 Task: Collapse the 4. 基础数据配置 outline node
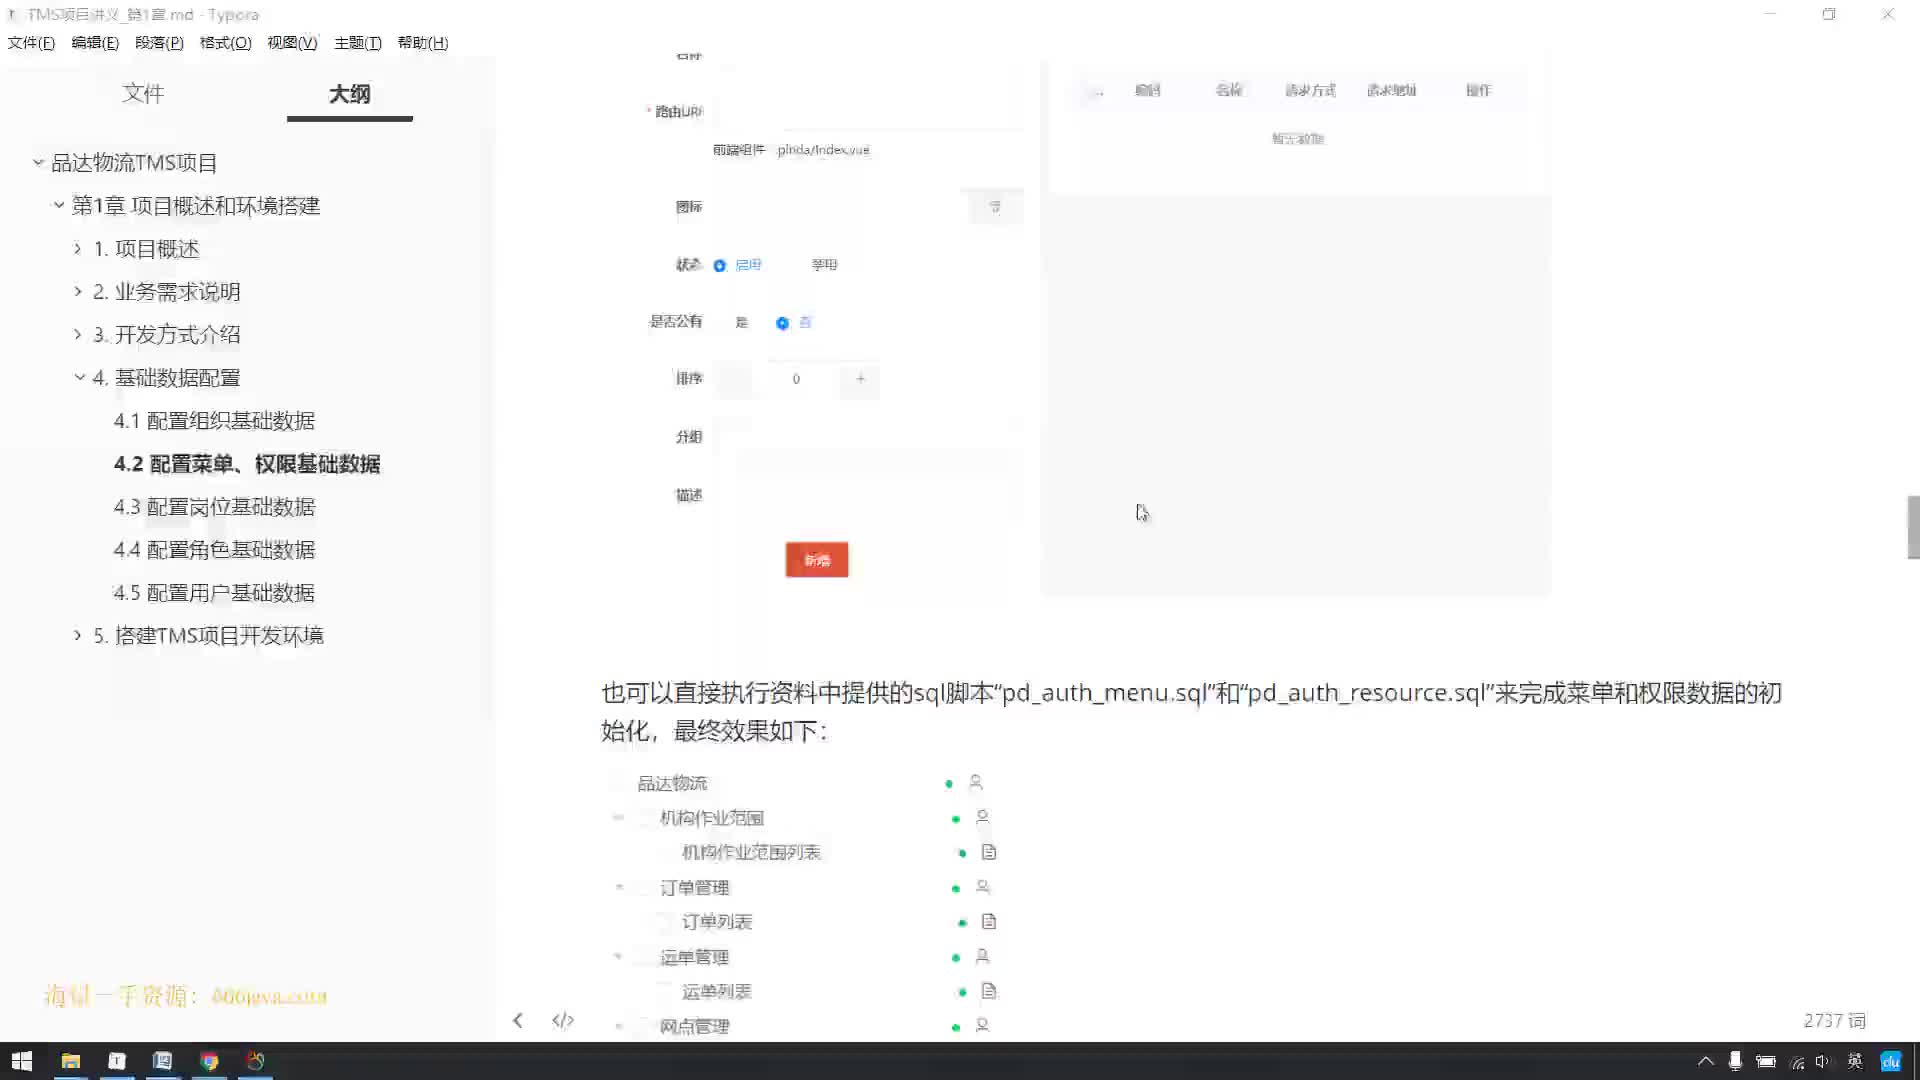[x=79, y=377]
